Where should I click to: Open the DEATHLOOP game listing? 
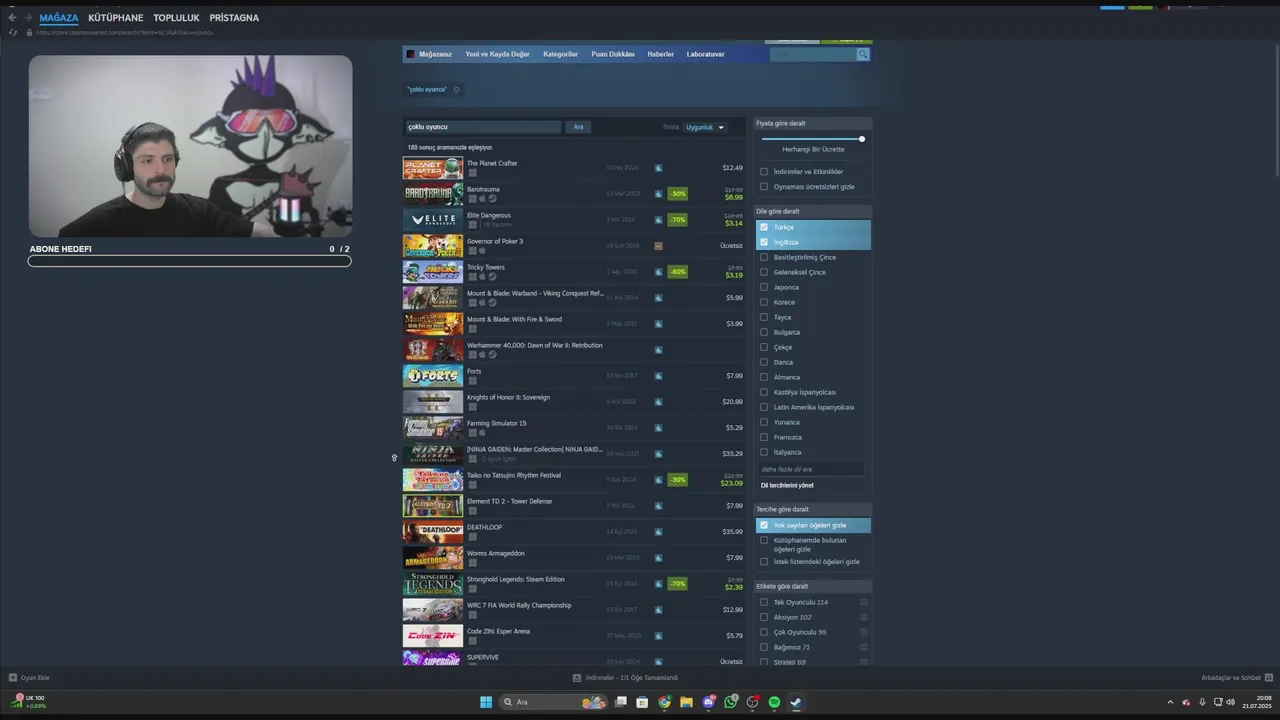[x=573, y=532]
